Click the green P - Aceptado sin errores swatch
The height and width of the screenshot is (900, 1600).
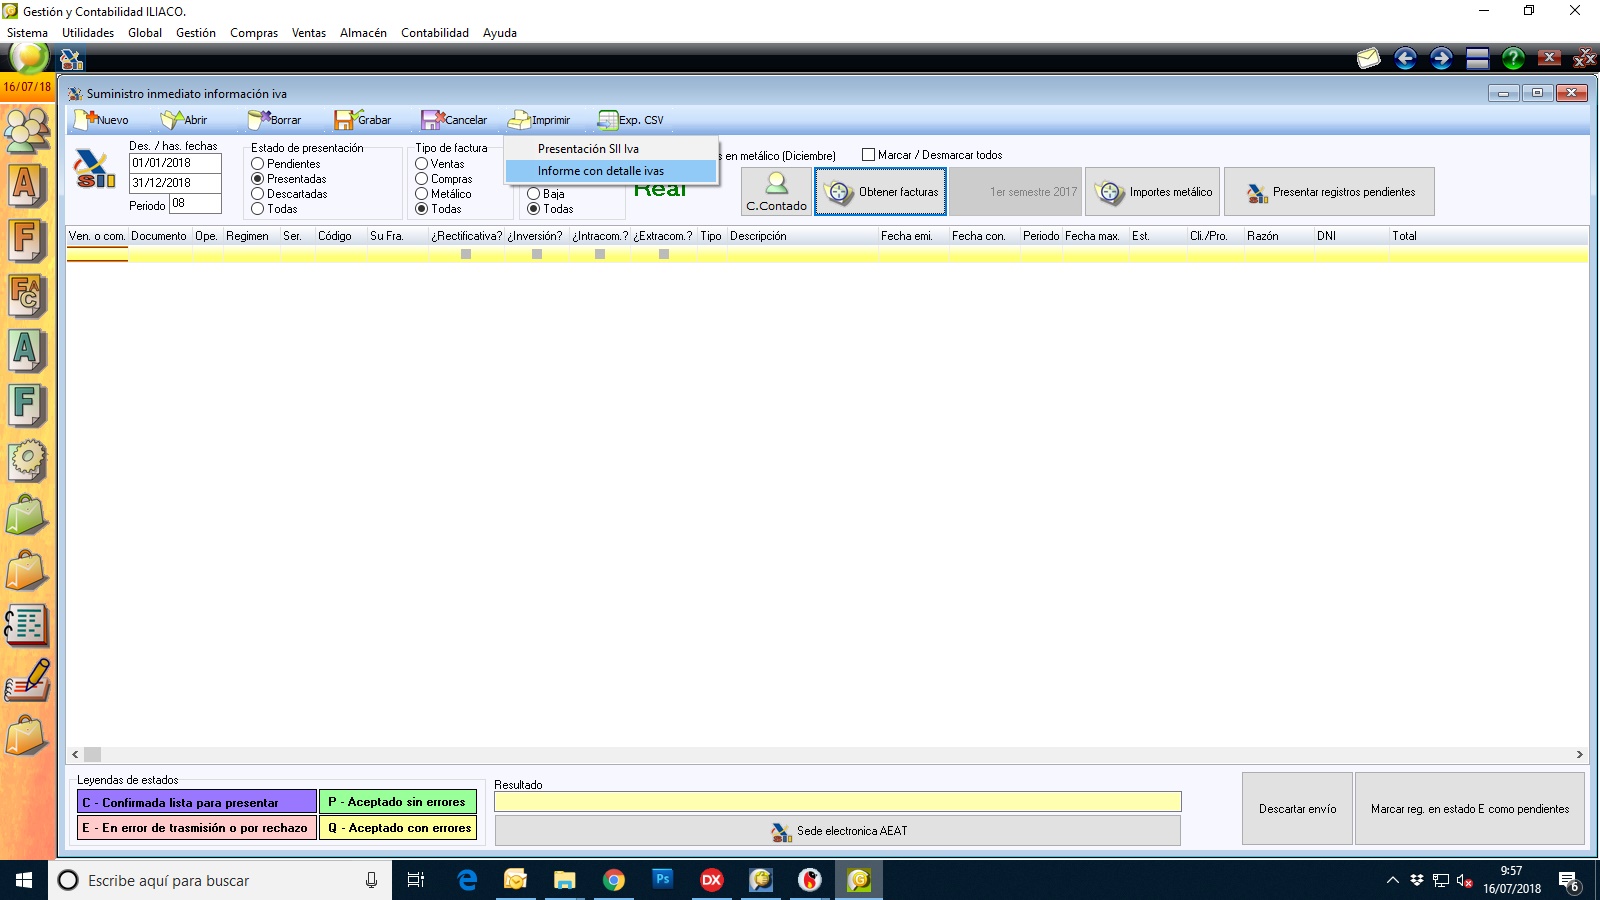(398, 802)
